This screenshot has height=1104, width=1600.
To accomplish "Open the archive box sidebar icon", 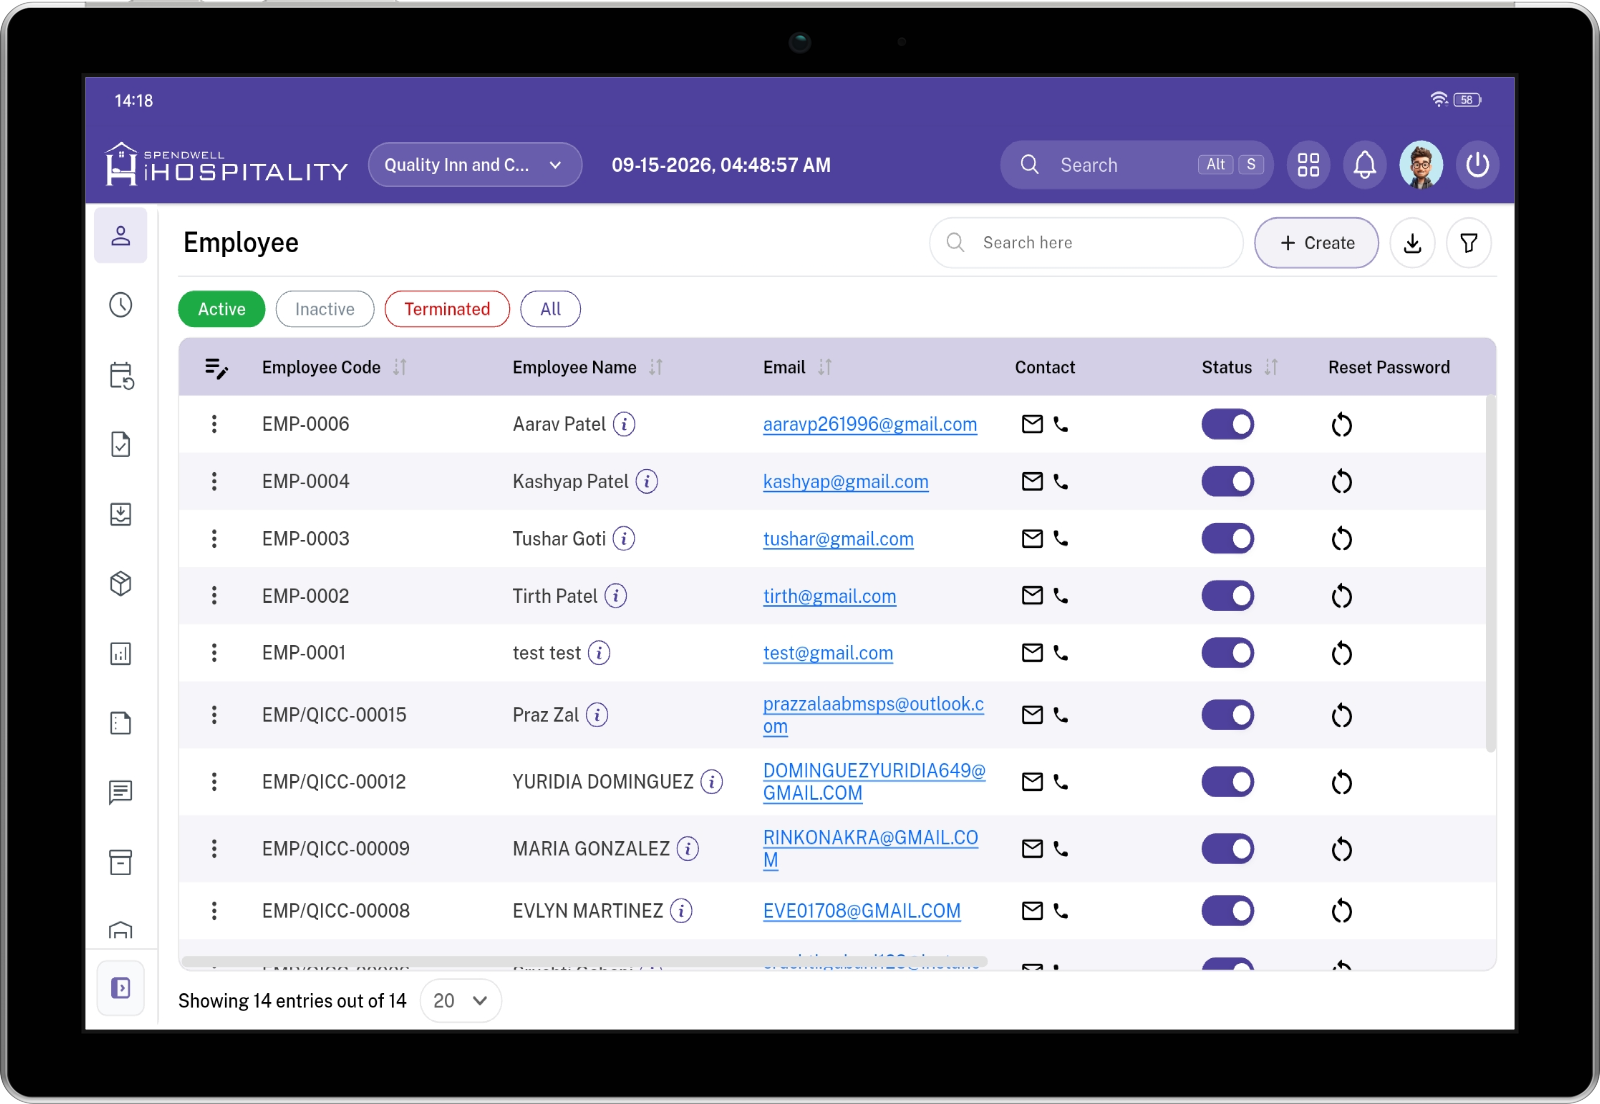I will [121, 862].
